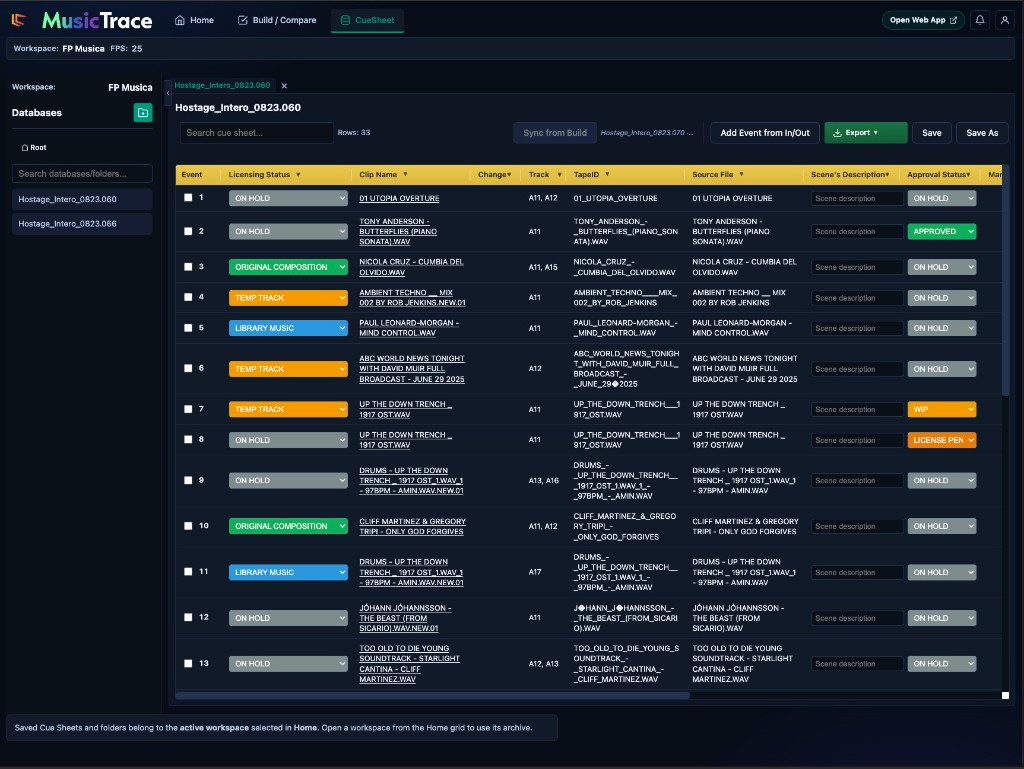Click Sync from Build button

(554, 133)
